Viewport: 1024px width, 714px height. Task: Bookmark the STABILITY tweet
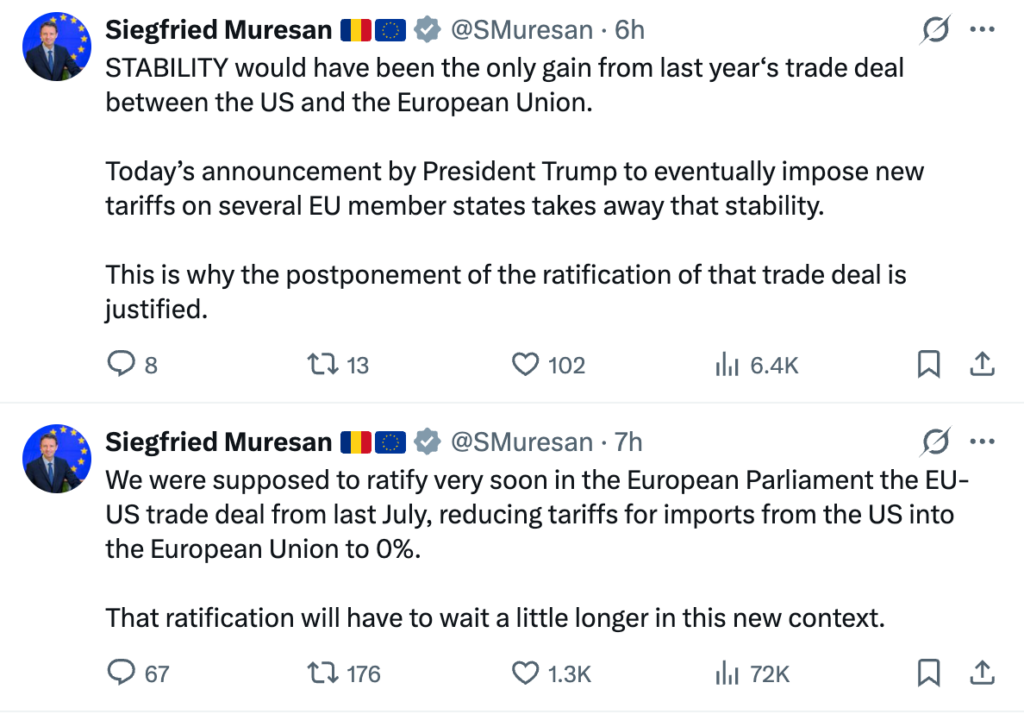pos(929,365)
